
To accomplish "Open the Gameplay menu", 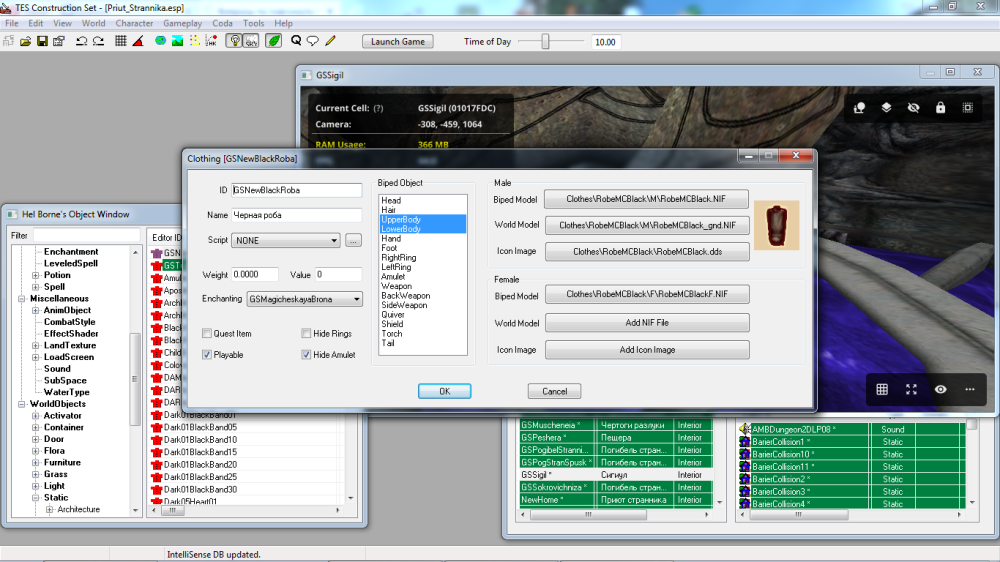I will tap(182, 23).
